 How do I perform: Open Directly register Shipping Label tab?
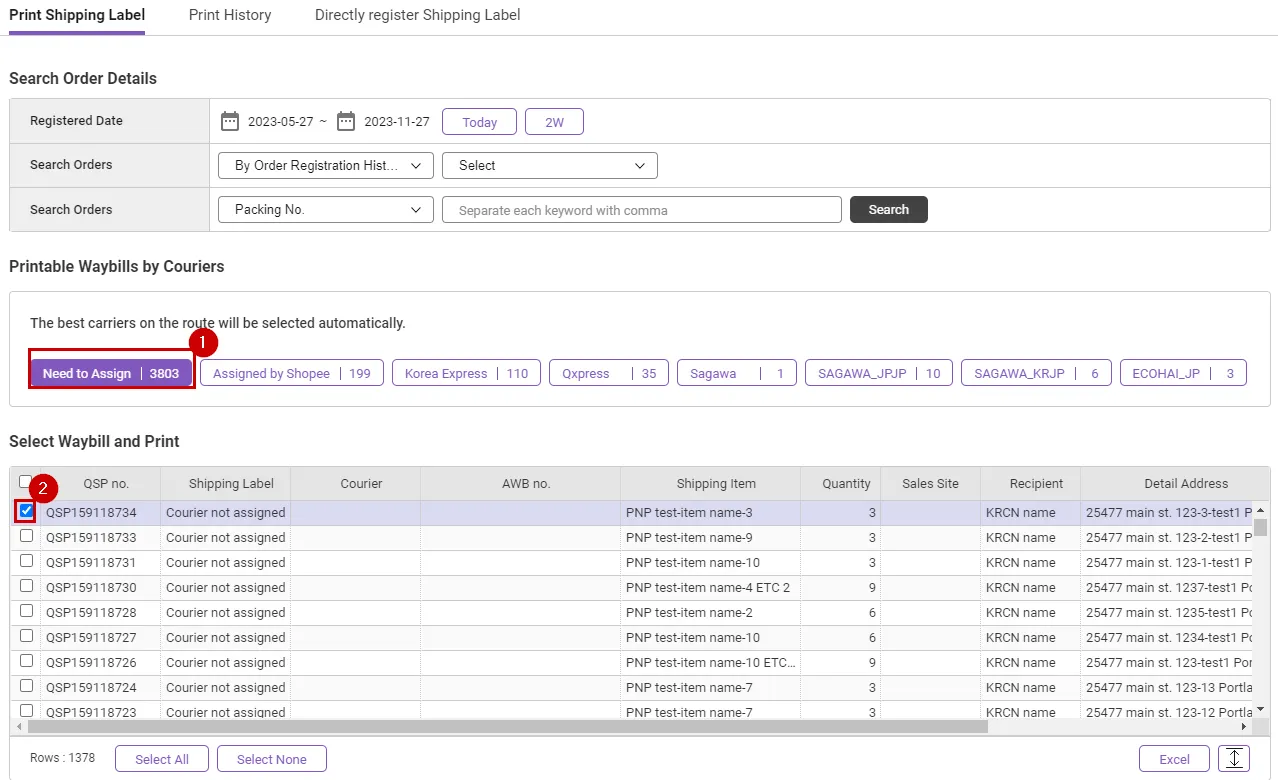417,15
